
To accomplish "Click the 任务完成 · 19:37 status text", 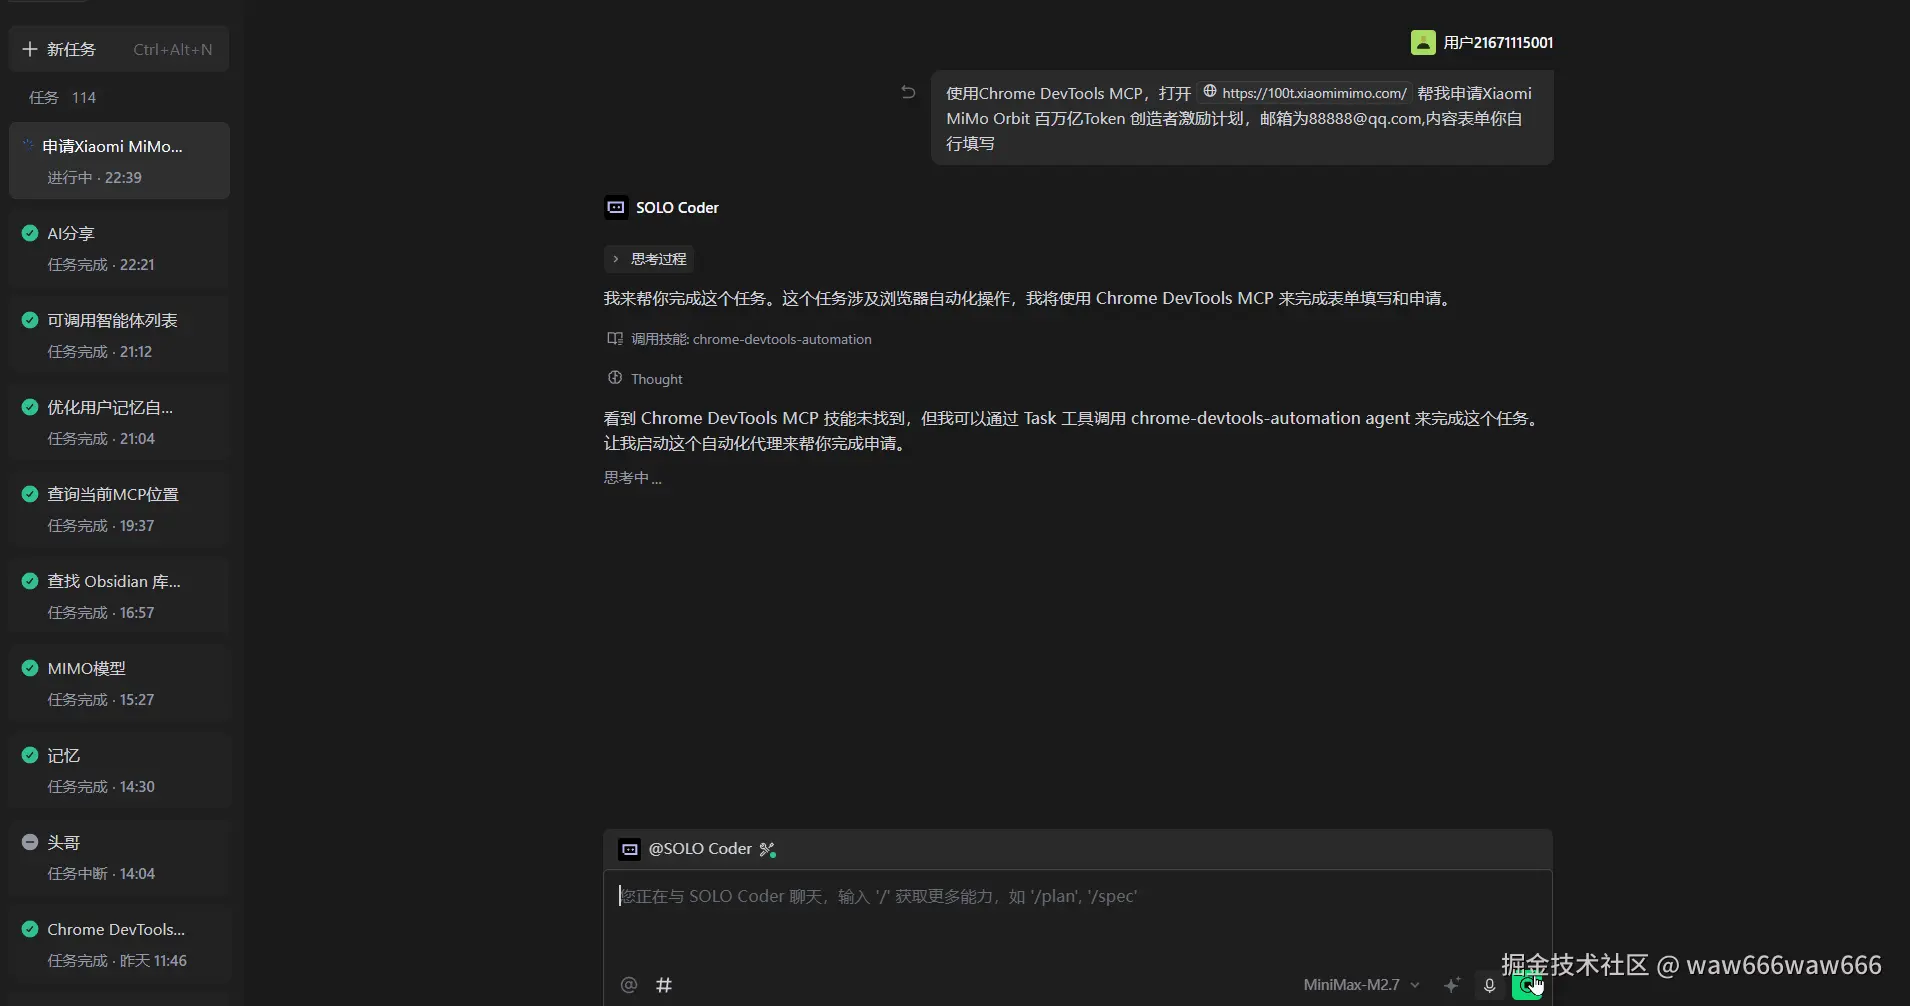I will [x=101, y=525].
